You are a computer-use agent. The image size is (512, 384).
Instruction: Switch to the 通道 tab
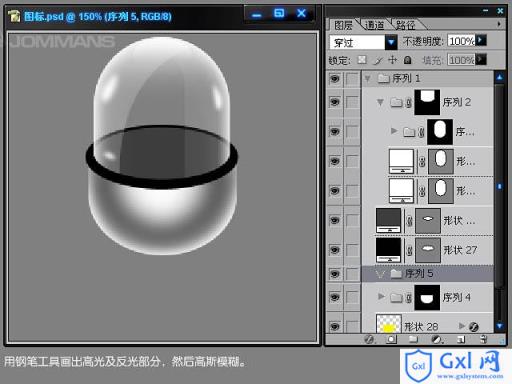click(x=374, y=25)
